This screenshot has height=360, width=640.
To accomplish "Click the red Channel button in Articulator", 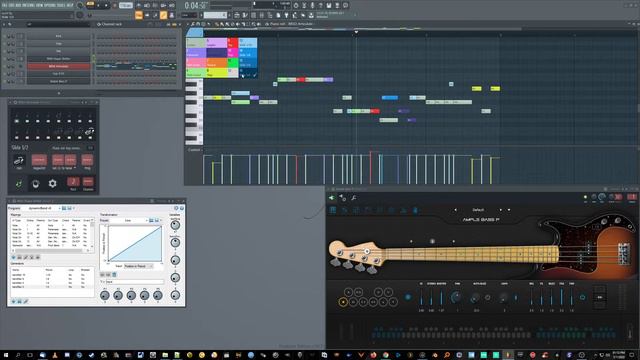I will tap(88, 182).
